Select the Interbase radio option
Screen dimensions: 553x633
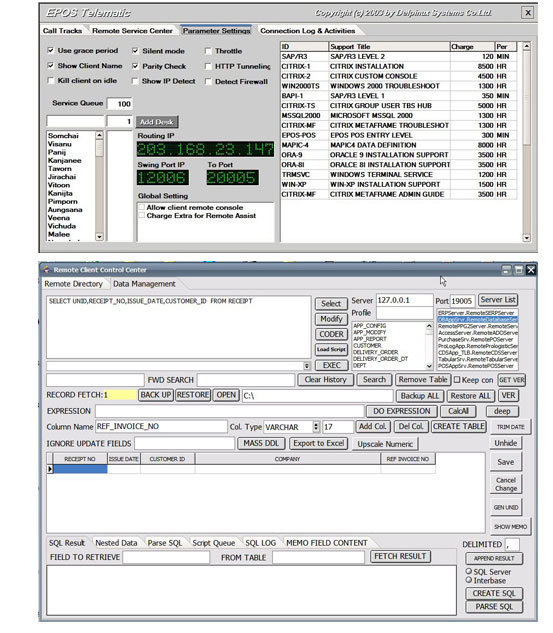pos(469,580)
